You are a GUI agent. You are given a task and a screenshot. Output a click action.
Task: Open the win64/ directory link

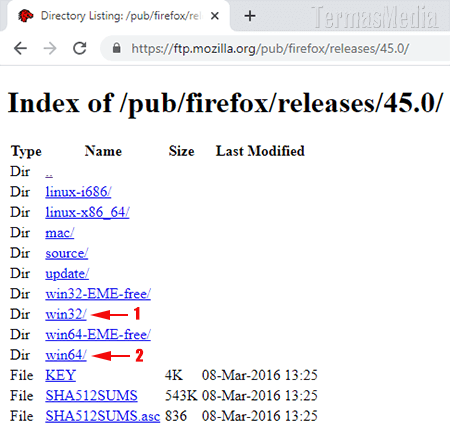coord(66,355)
